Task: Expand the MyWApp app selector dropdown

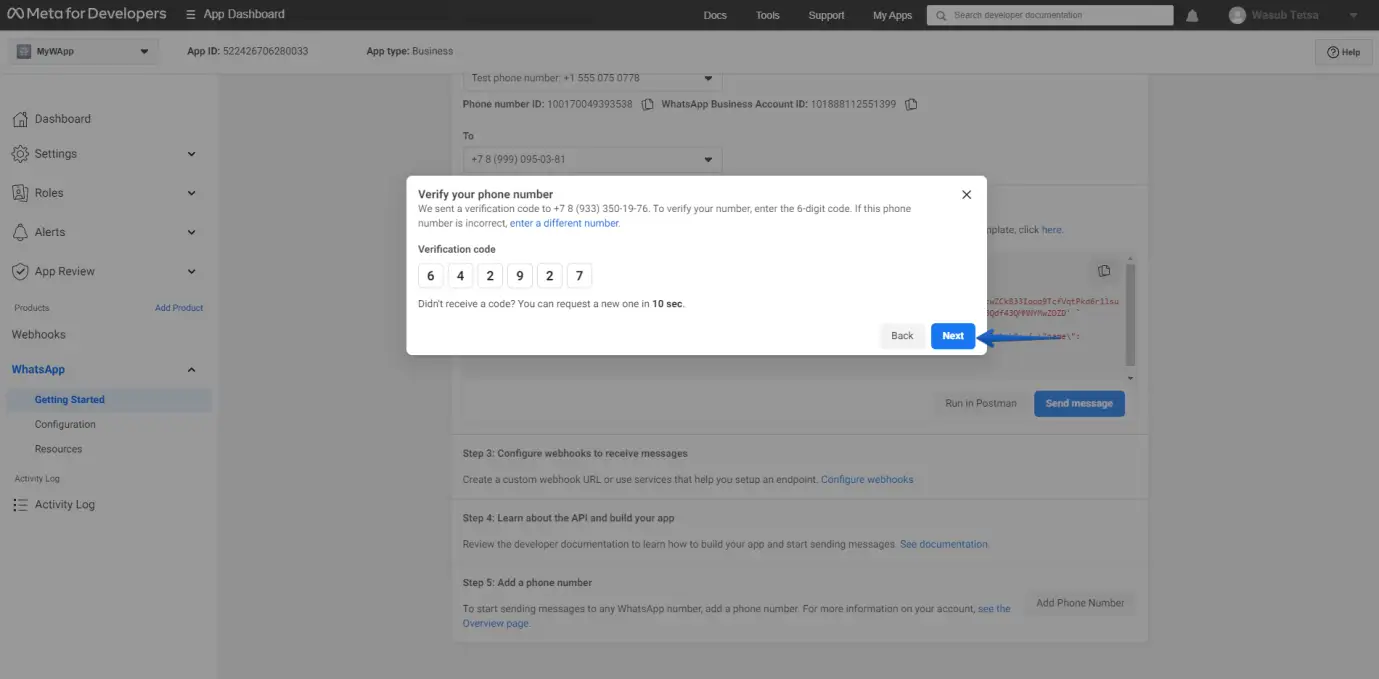Action: point(144,51)
